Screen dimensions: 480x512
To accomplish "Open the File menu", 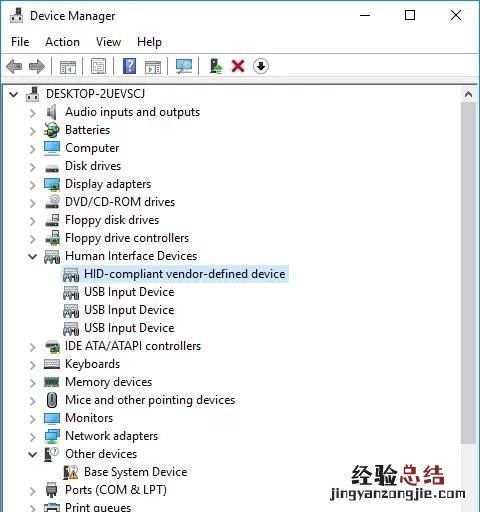I will [x=20, y=42].
